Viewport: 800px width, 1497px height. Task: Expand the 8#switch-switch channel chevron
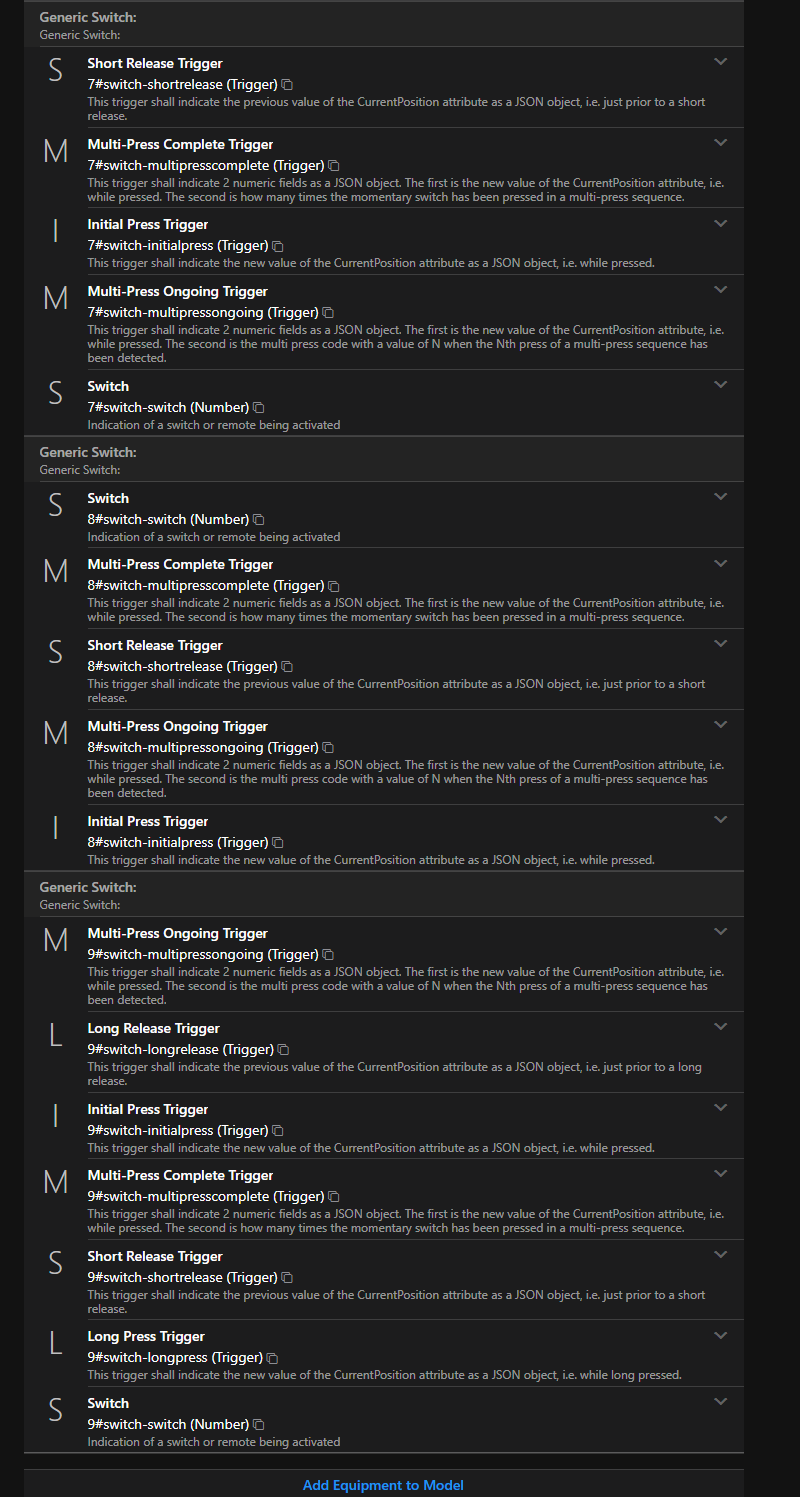pos(720,497)
